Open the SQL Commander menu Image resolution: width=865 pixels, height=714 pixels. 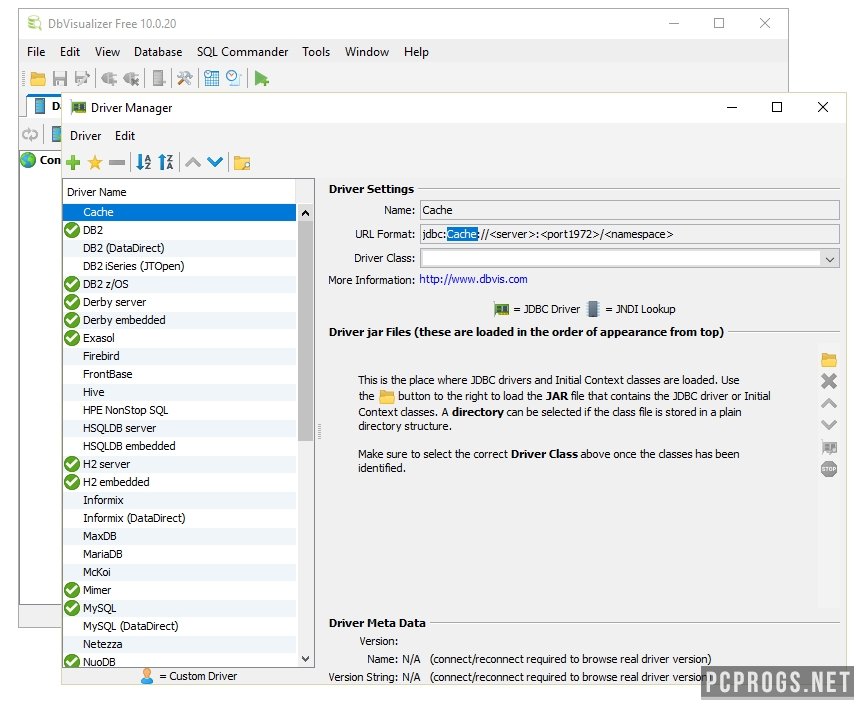click(x=242, y=52)
